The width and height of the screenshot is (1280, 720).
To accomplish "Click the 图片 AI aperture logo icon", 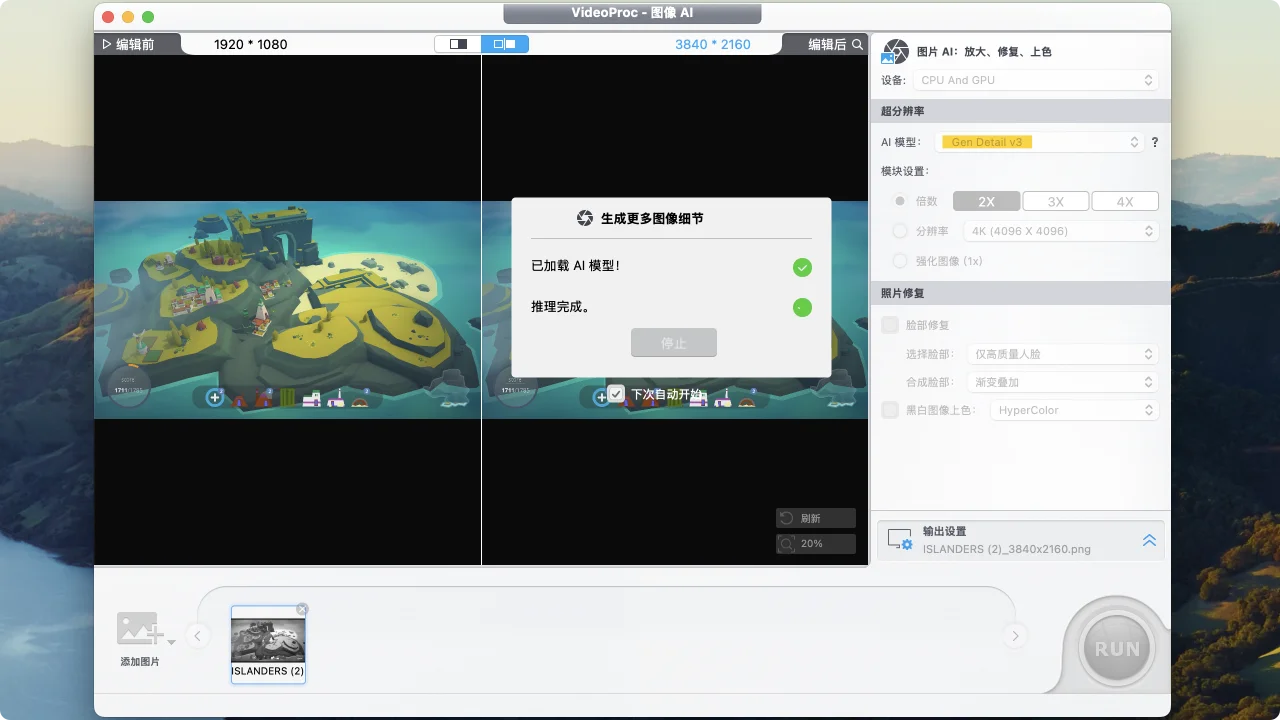I will point(895,52).
